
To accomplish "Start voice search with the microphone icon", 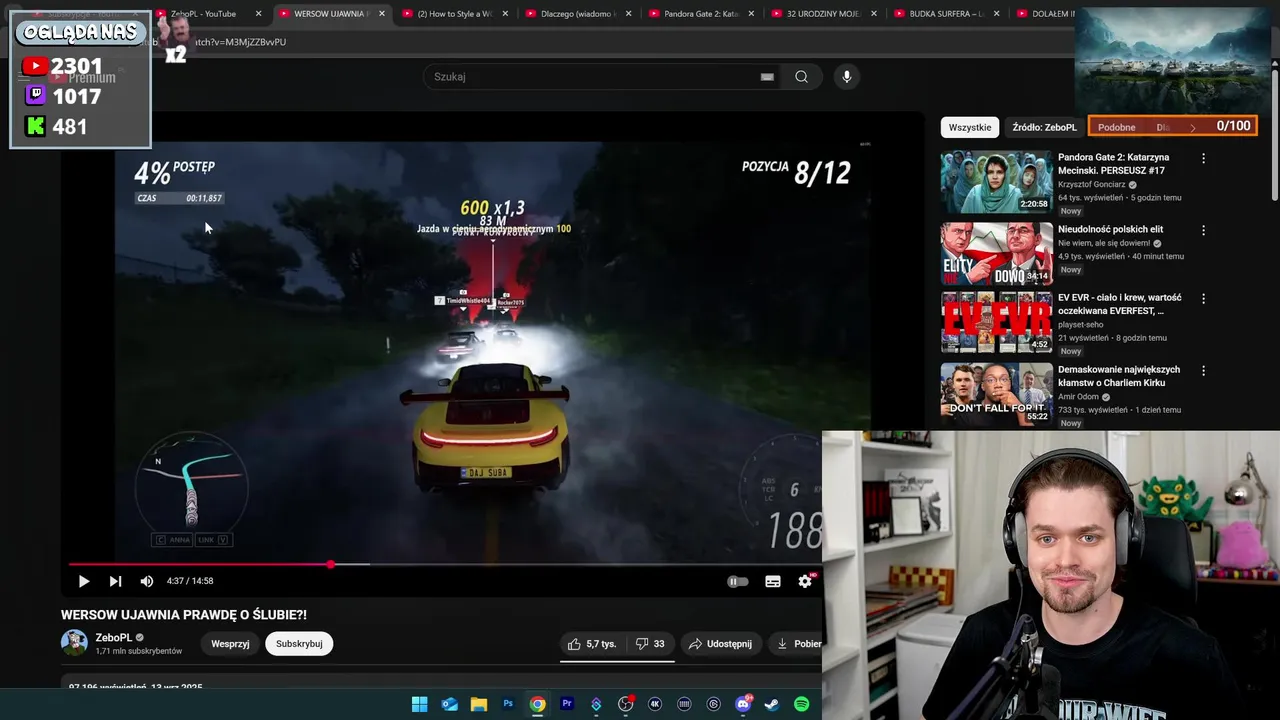I will (847, 77).
